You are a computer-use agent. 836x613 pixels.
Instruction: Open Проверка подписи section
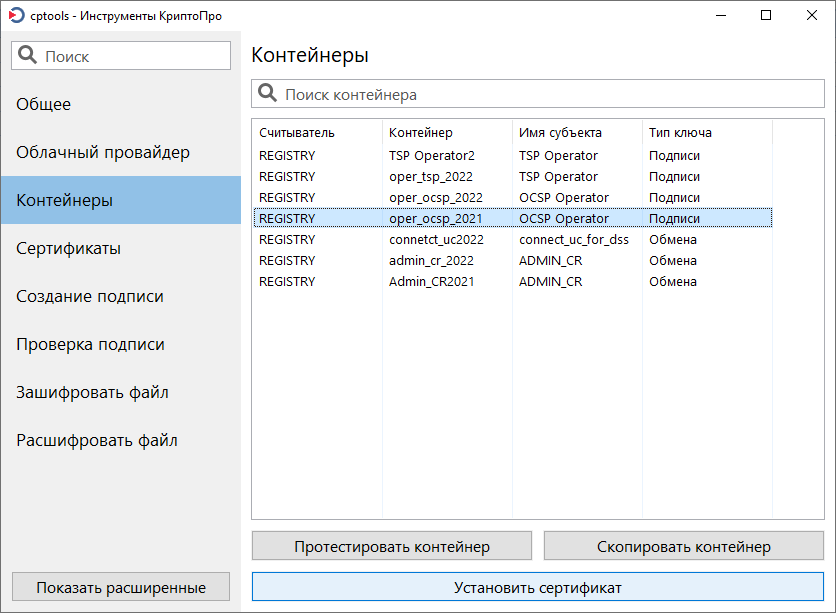click(121, 344)
